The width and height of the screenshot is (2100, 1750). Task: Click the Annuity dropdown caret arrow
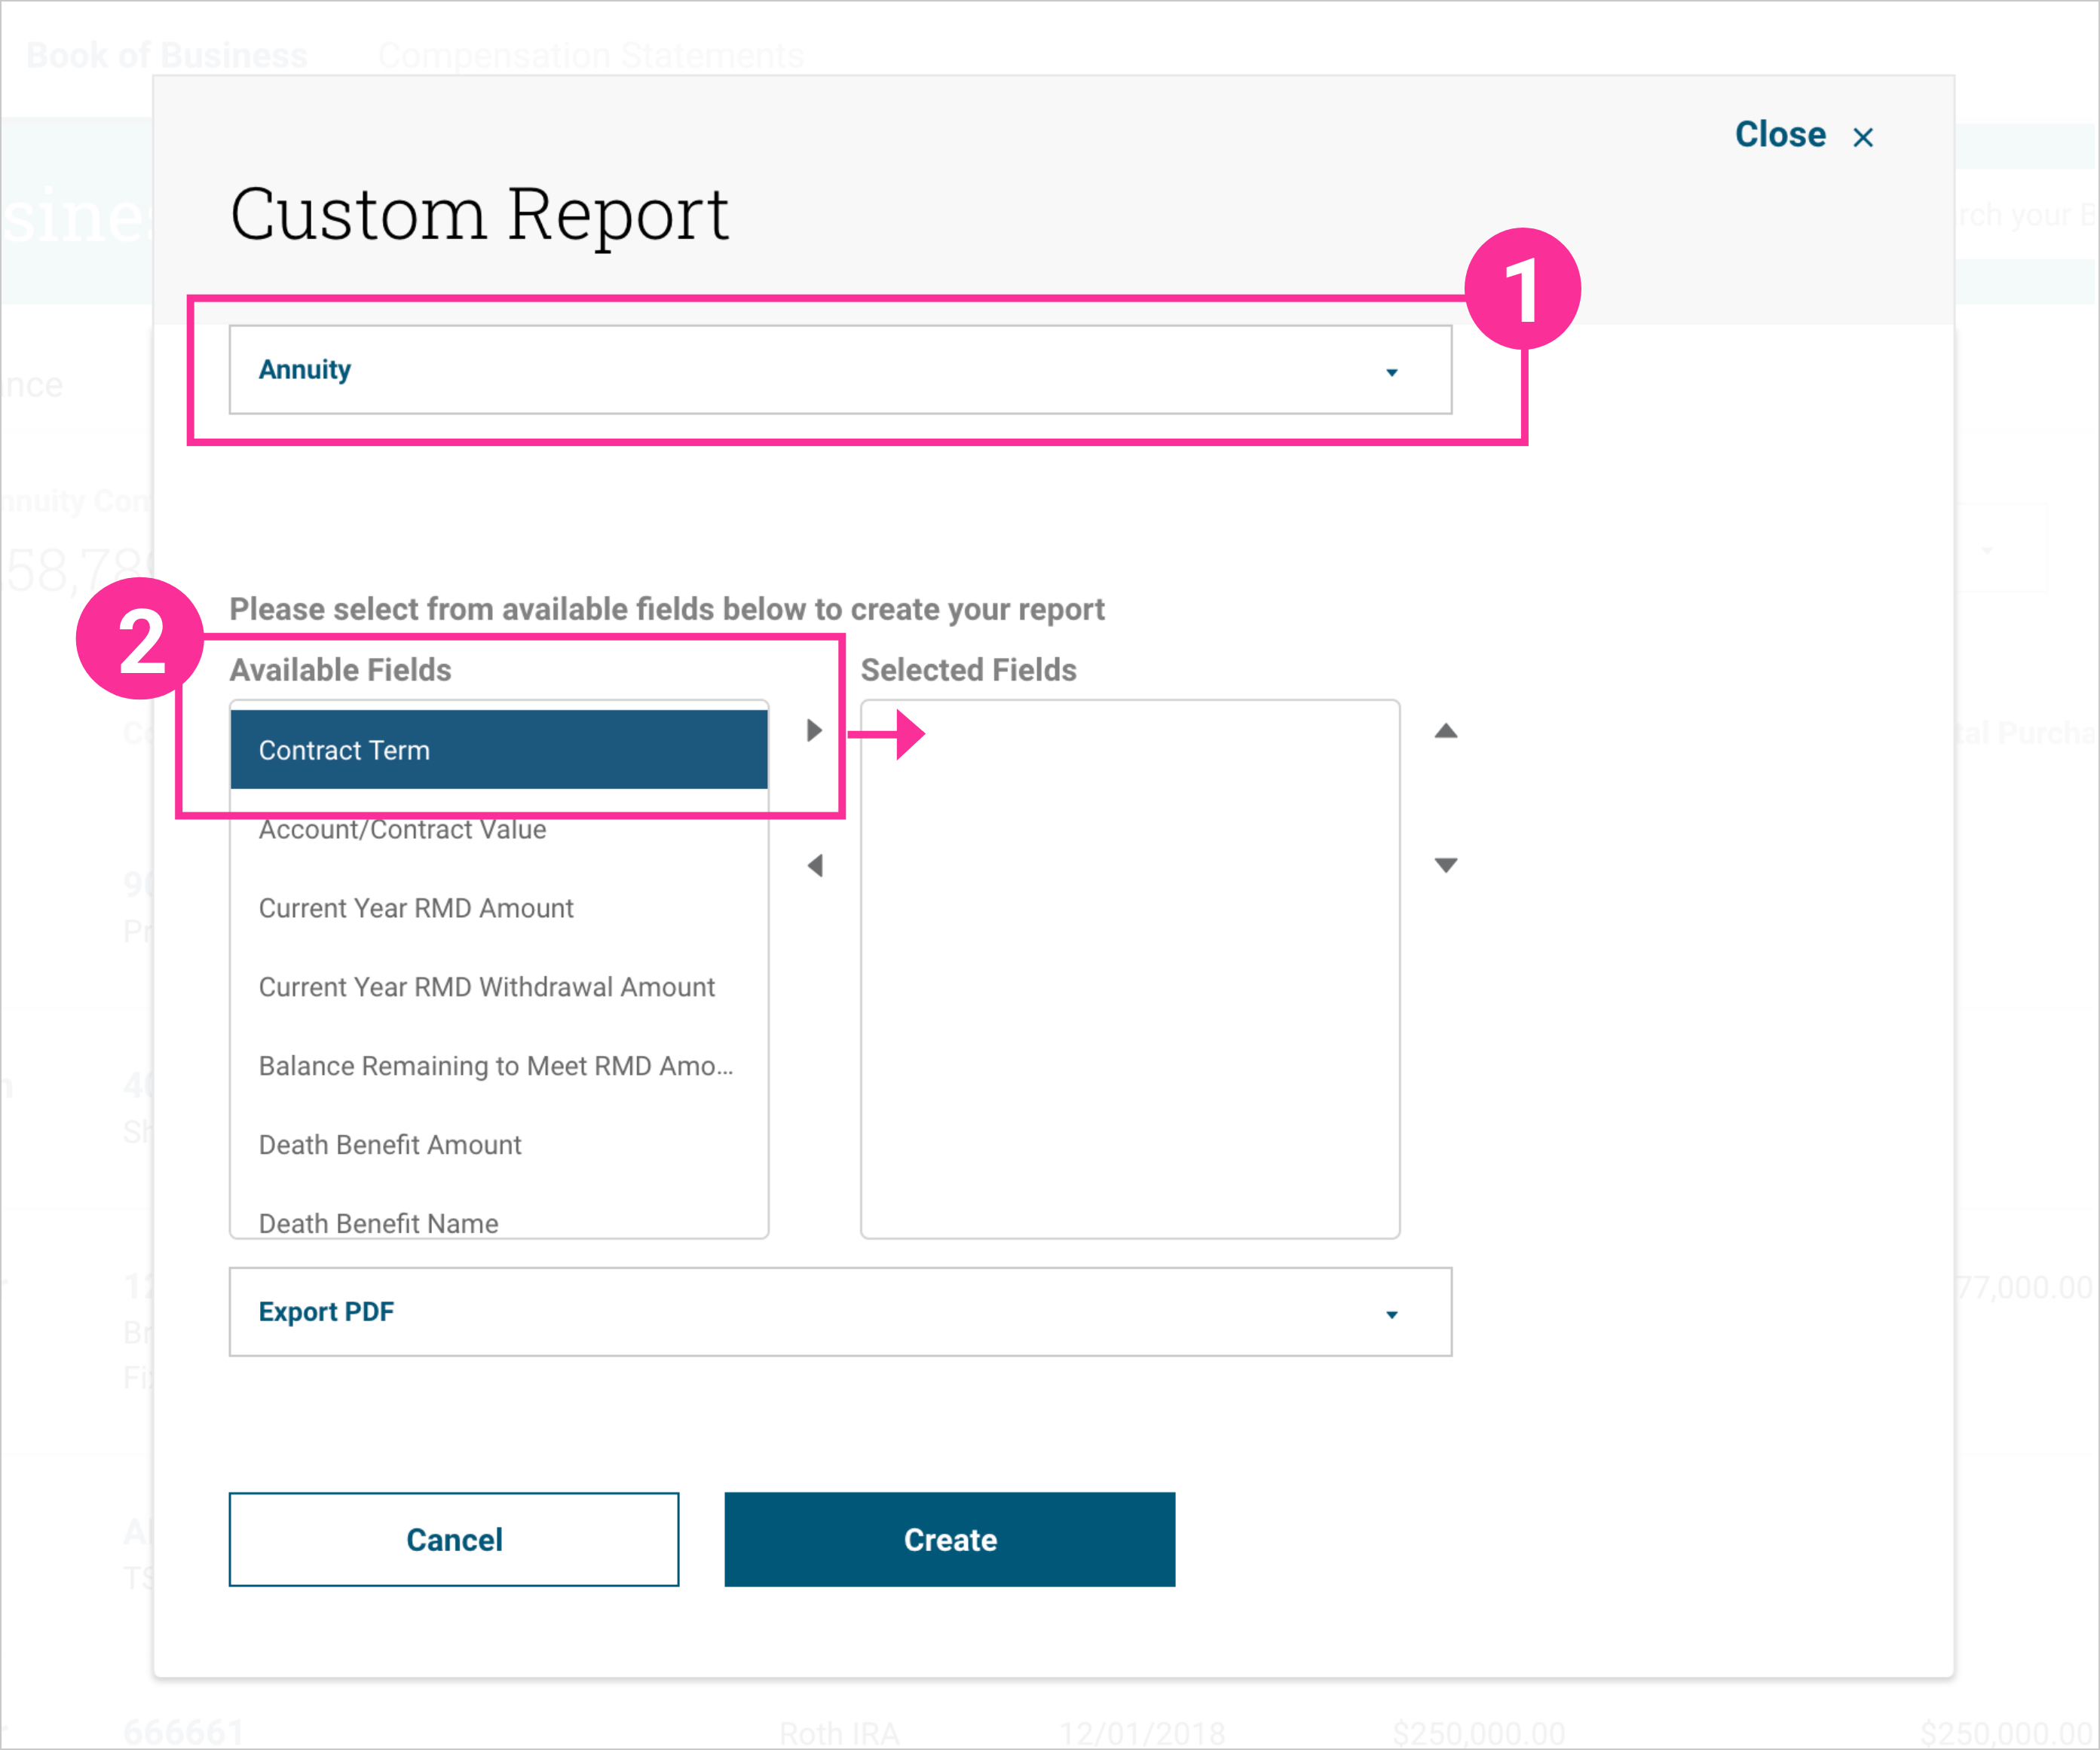pos(1391,372)
